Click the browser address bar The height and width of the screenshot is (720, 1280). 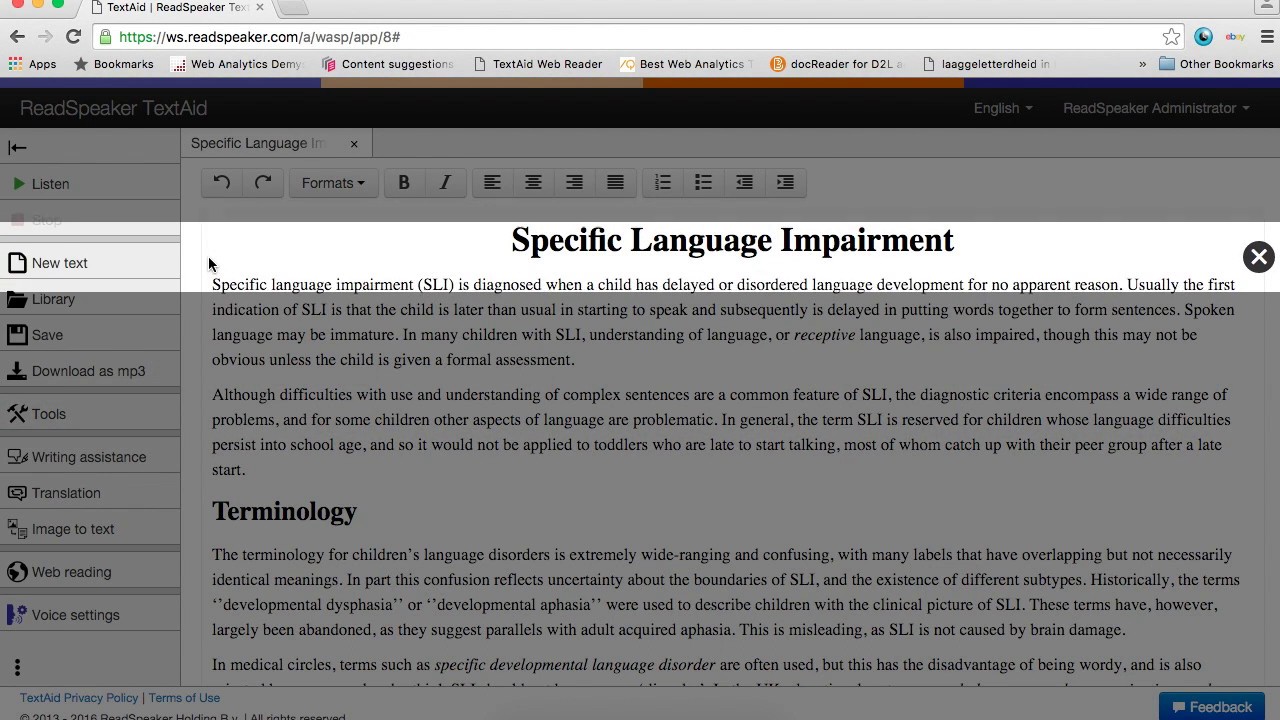[x=638, y=37]
